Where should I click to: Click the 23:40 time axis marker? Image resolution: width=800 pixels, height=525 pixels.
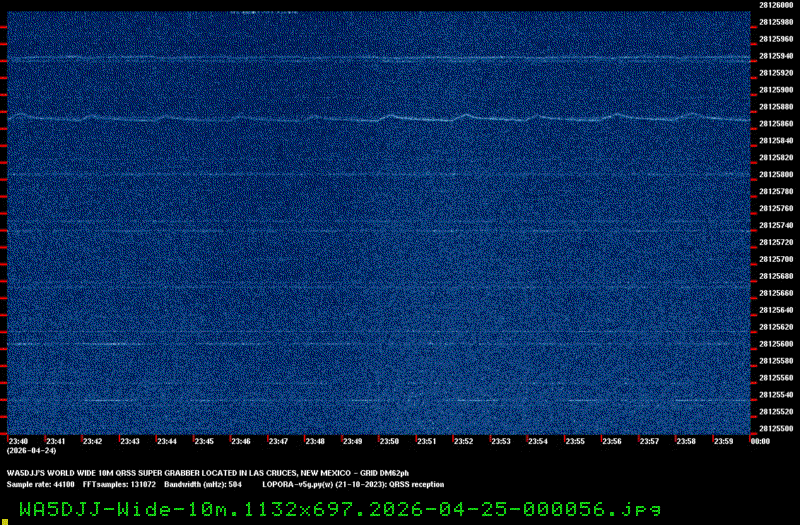18,441
